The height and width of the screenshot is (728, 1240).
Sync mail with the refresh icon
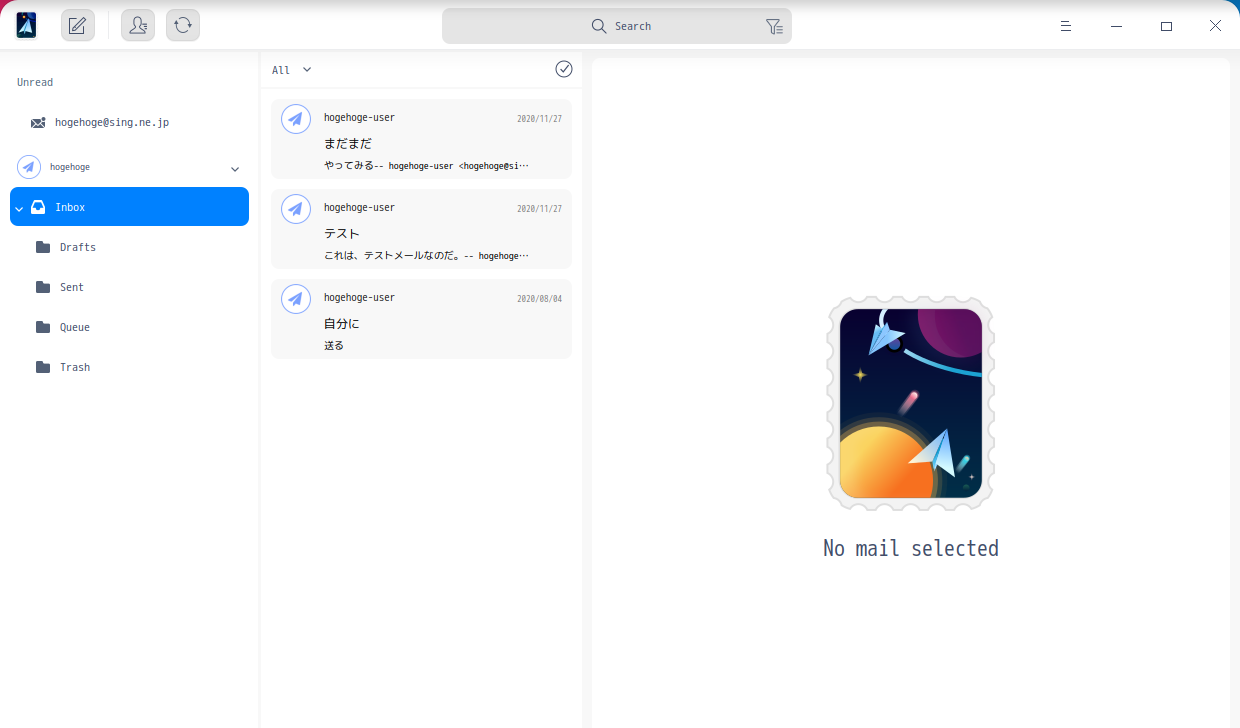[183, 25]
